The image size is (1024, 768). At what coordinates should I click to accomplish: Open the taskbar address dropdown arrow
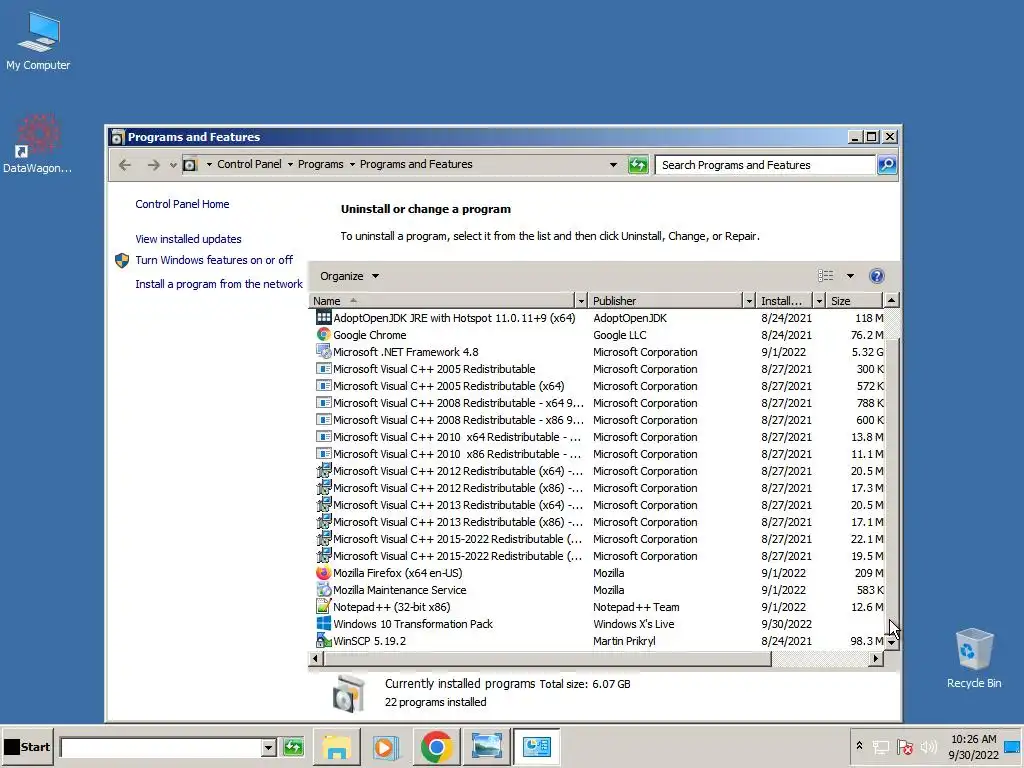coord(268,747)
